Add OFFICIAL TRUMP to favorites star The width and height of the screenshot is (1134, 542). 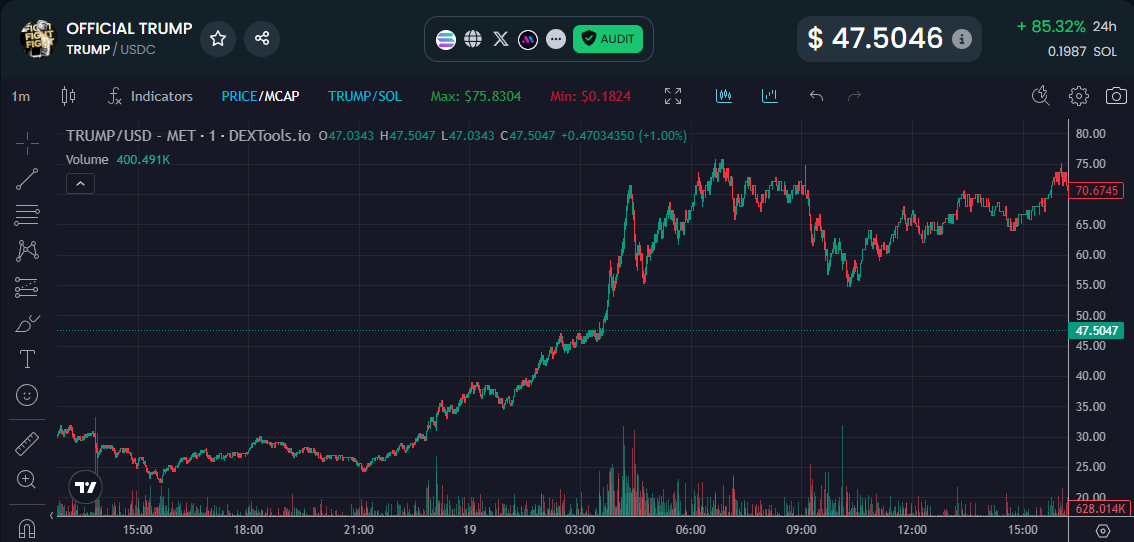218,38
